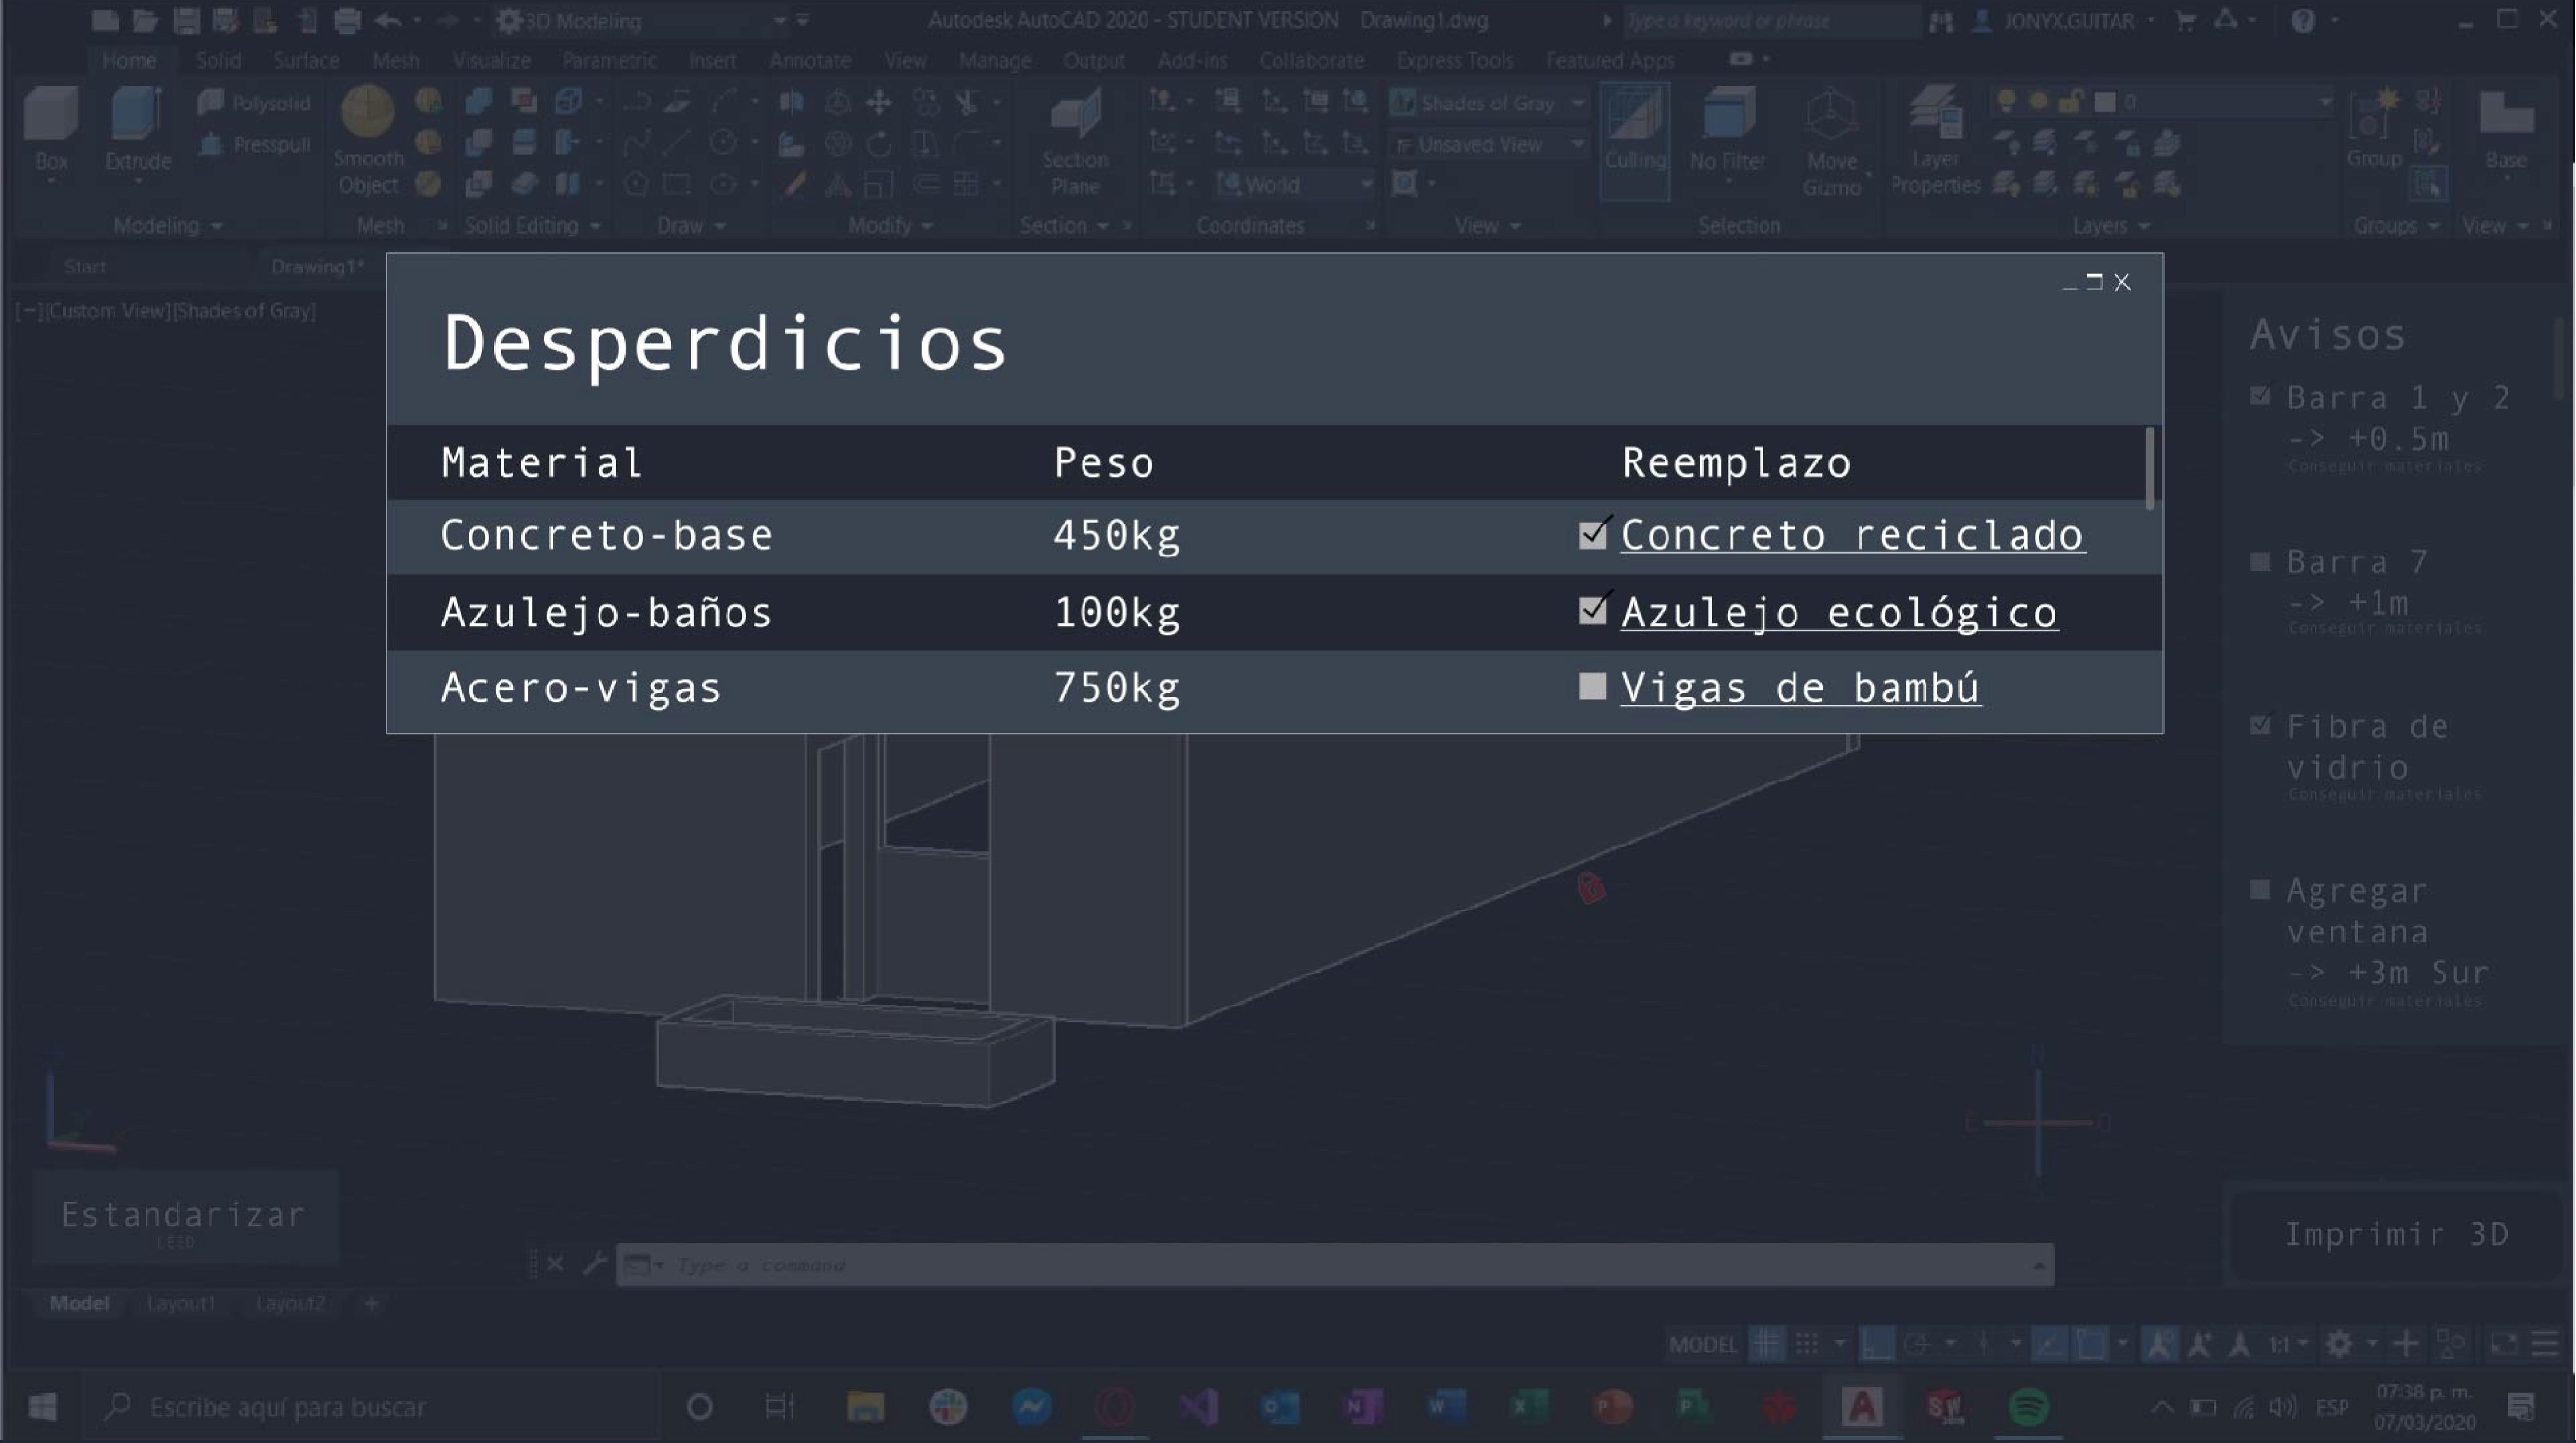Click the Acero-vigas material cell
The width and height of the screenshot is (2576, 1443).
point(580,688)
